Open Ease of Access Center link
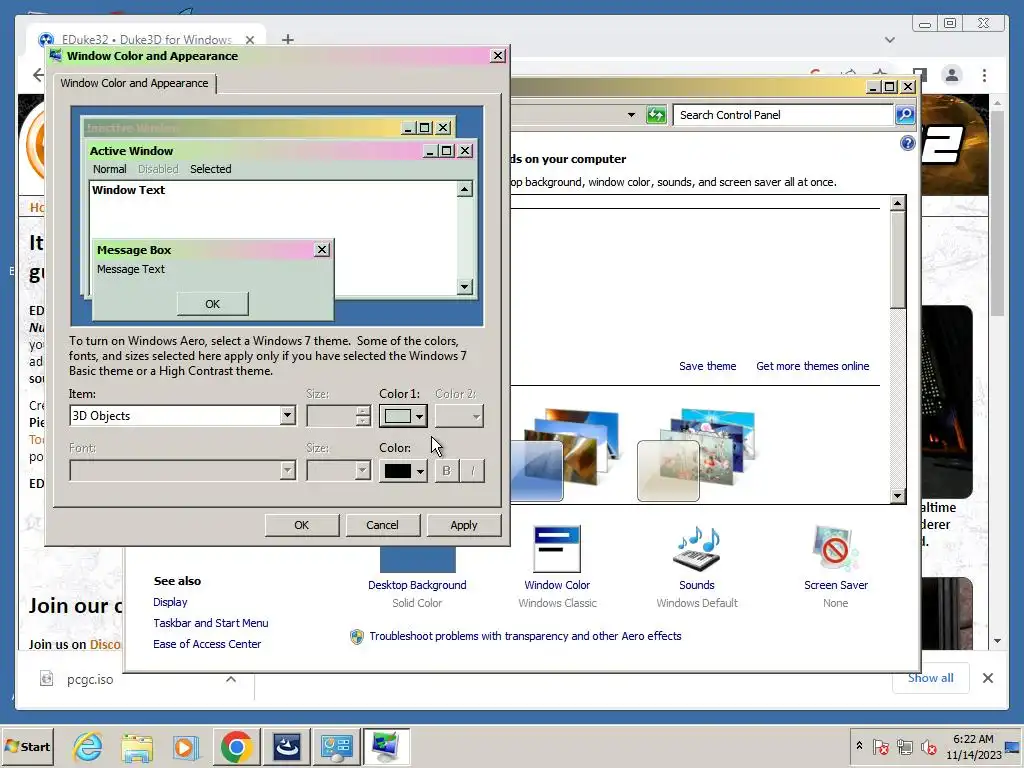1024x768 pixels. [206, 644]
